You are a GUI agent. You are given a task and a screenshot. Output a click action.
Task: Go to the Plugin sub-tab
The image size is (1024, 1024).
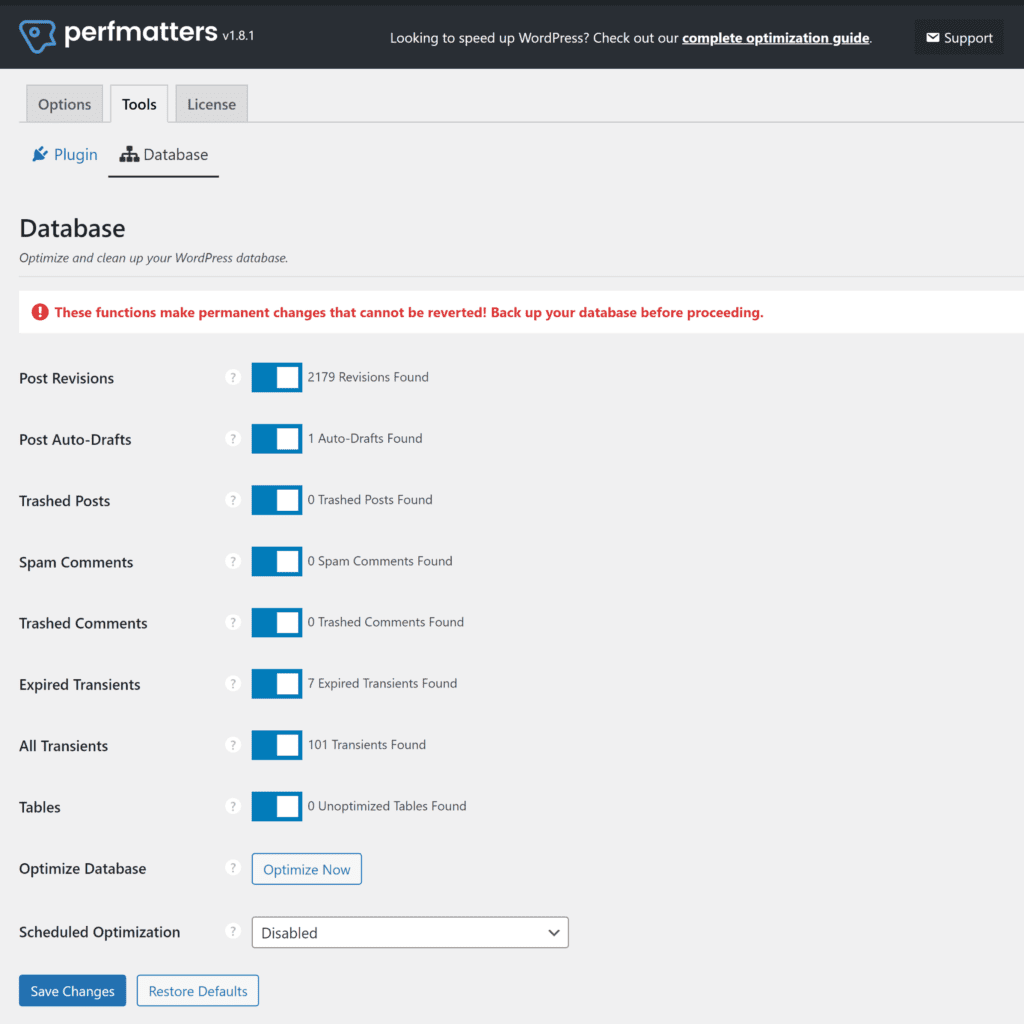coord(65,155)
